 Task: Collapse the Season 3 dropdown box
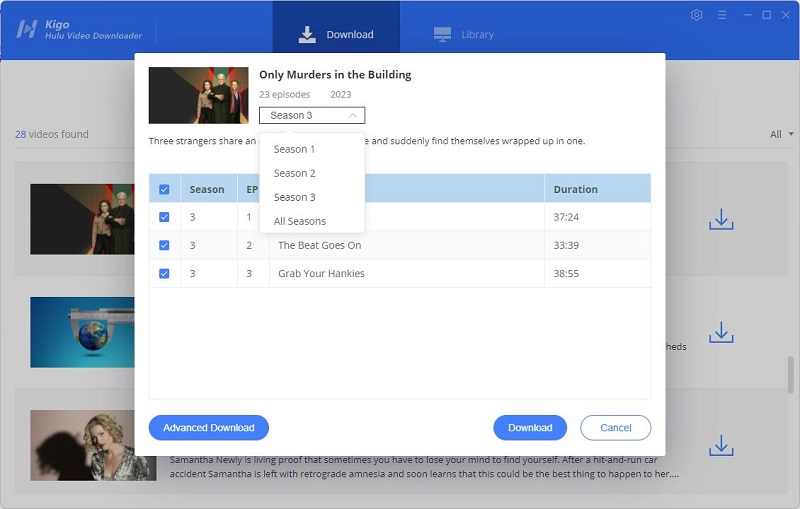click(x=312, y=115)
